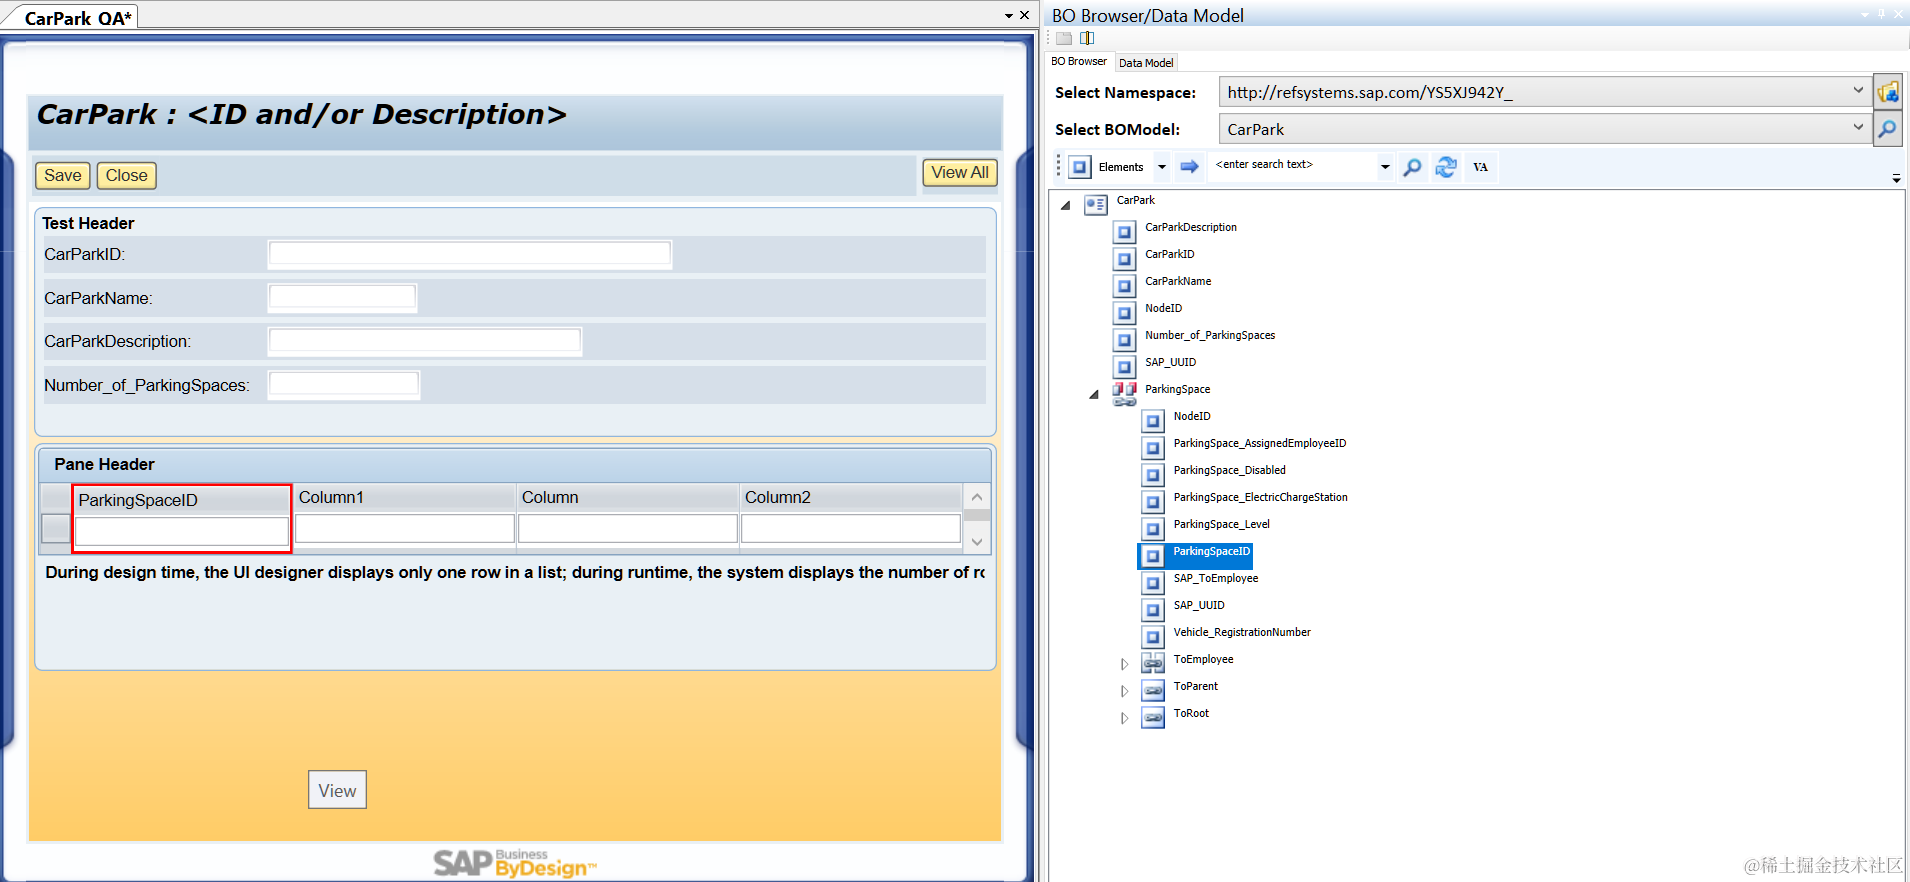Click the BOModel search magnifier button
This screenshot has height=882, width=1910.
point(1887,129)
